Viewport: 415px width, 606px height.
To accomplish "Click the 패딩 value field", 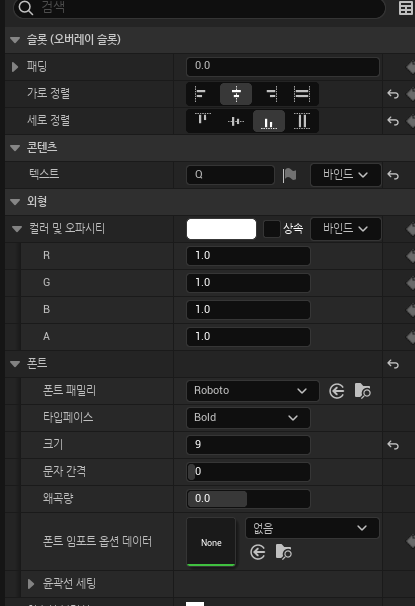I will tap(283, 66).
